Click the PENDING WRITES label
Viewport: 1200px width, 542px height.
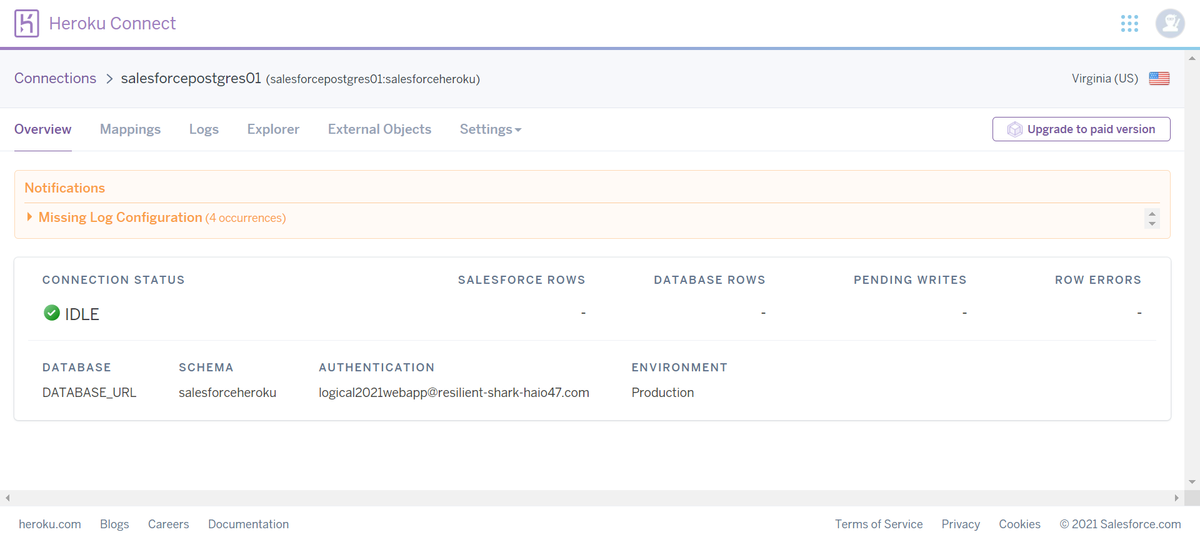[x=910, y=280]
